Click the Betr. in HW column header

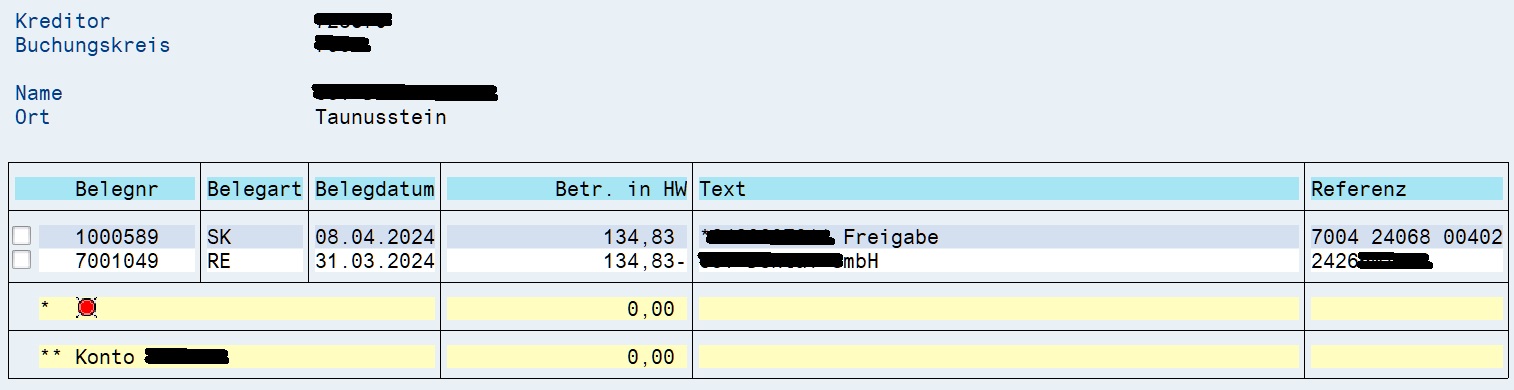click(567, 189)
